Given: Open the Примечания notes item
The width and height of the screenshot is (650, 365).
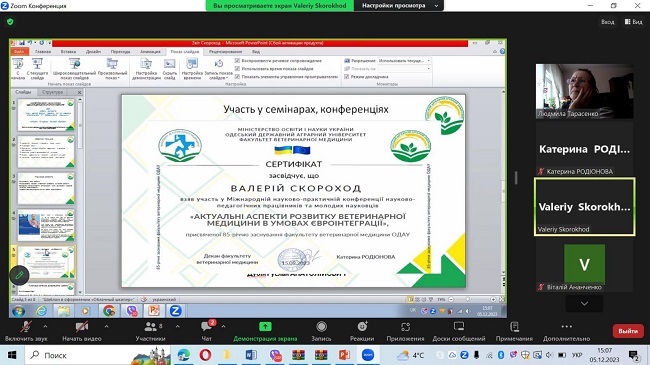Looking at the screenshot, I should [x=514, y=331].
